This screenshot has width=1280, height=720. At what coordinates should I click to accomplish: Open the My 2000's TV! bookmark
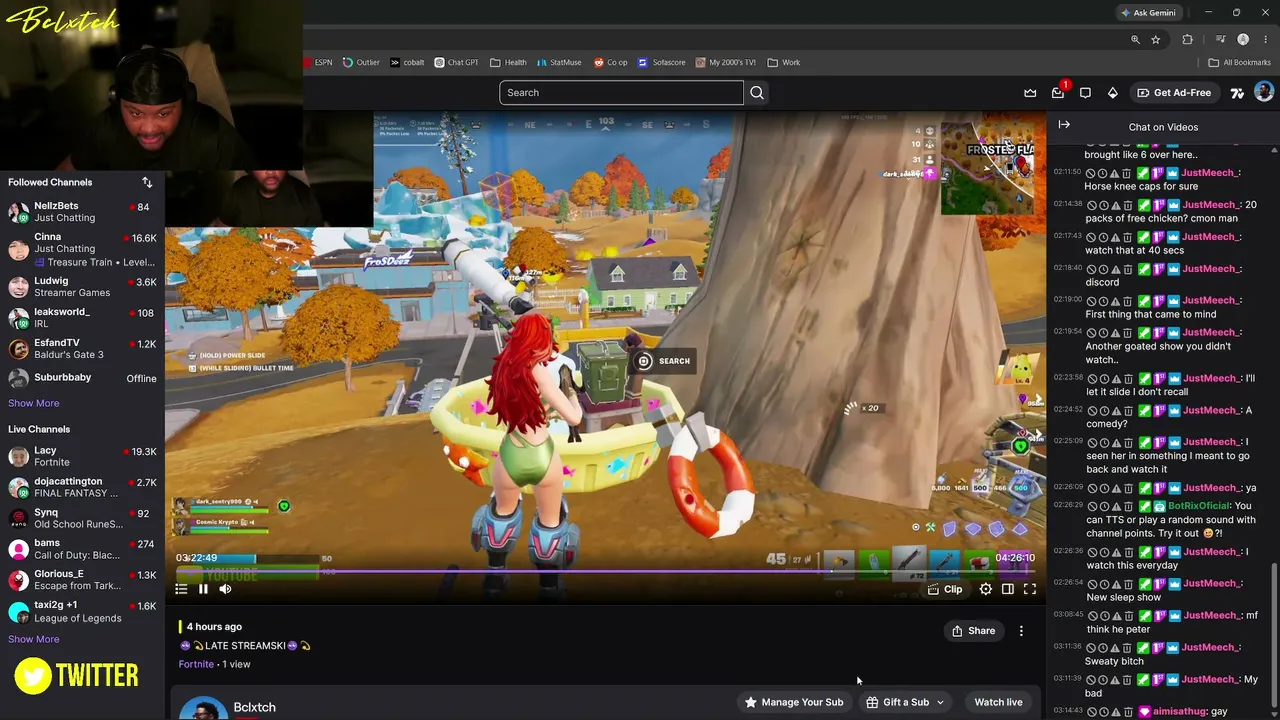[x=726, y=62]
